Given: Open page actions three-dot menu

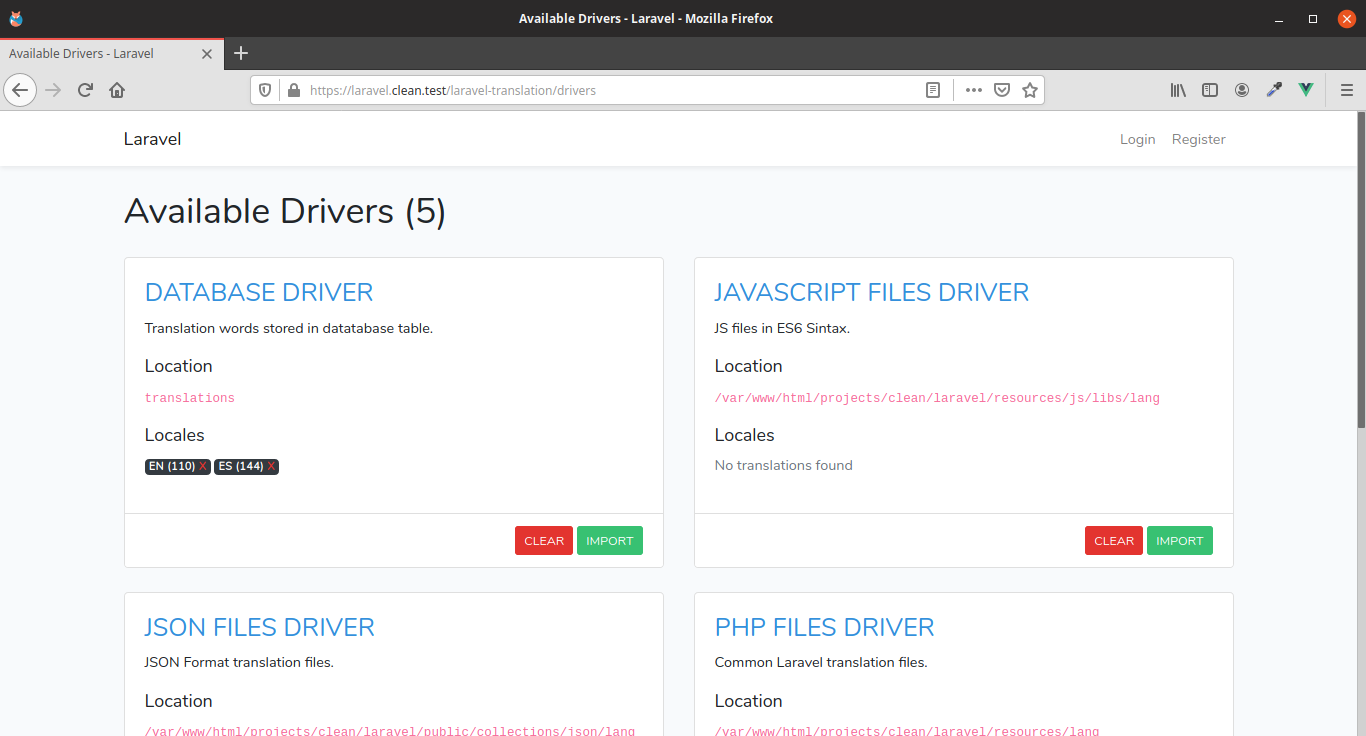Looking at the screenshot, I should (x=973, y=90).
